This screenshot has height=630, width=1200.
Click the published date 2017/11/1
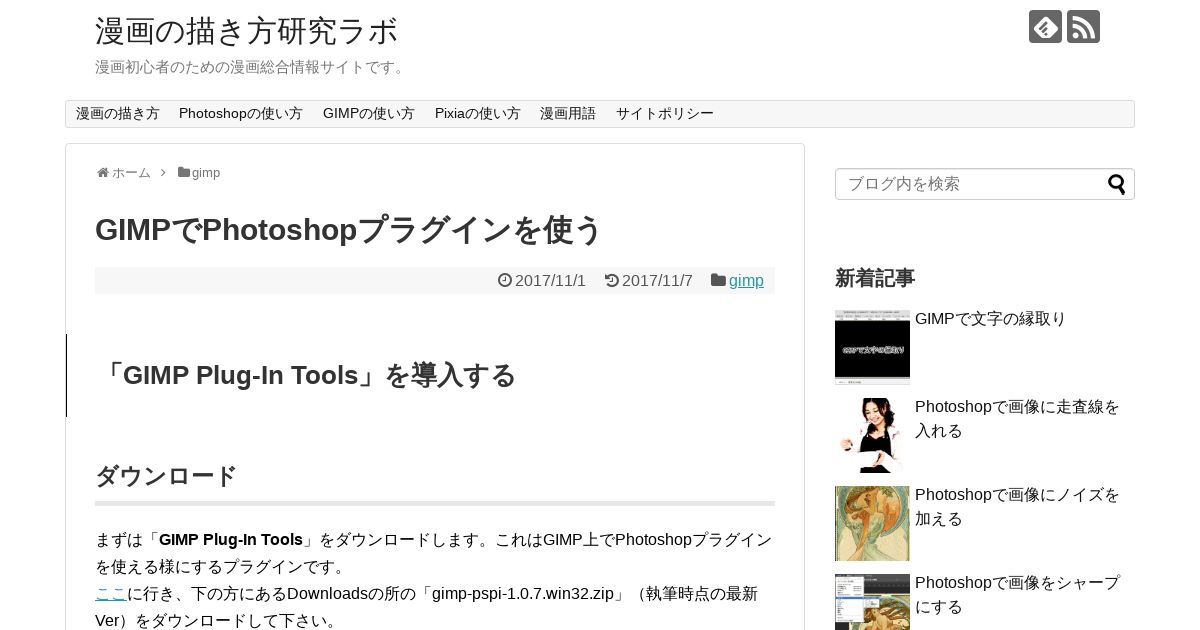[x=550, y=281]
